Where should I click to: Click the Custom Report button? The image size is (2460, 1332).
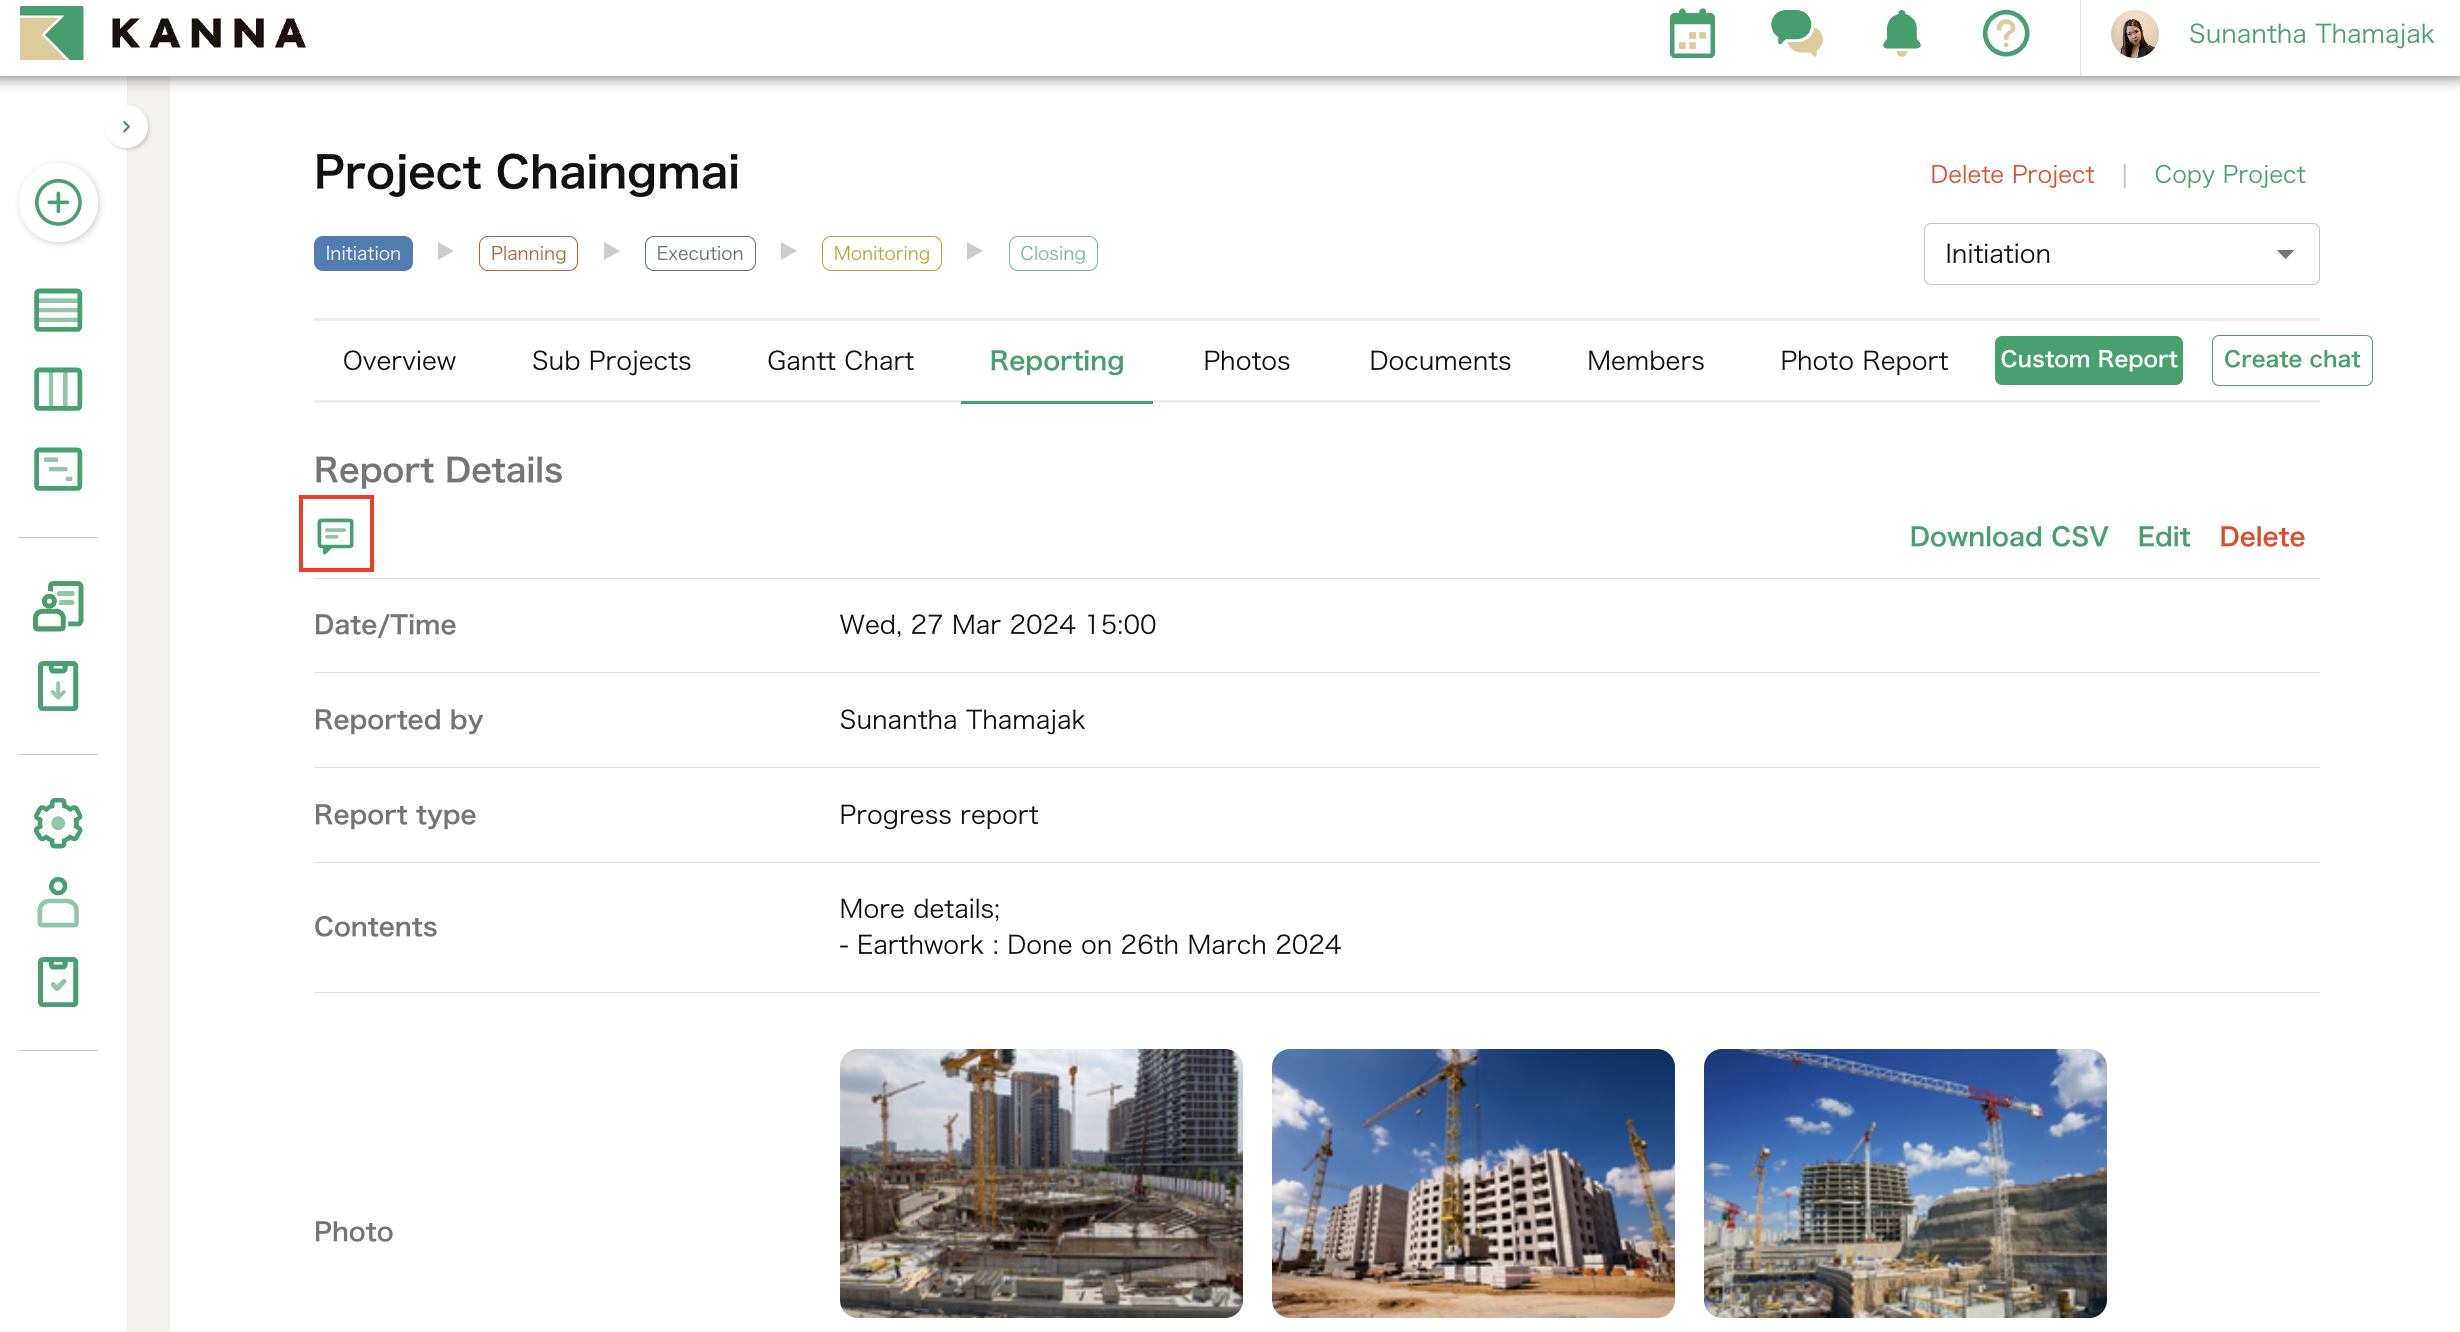pyautogui.click(x=2088, y=360)
